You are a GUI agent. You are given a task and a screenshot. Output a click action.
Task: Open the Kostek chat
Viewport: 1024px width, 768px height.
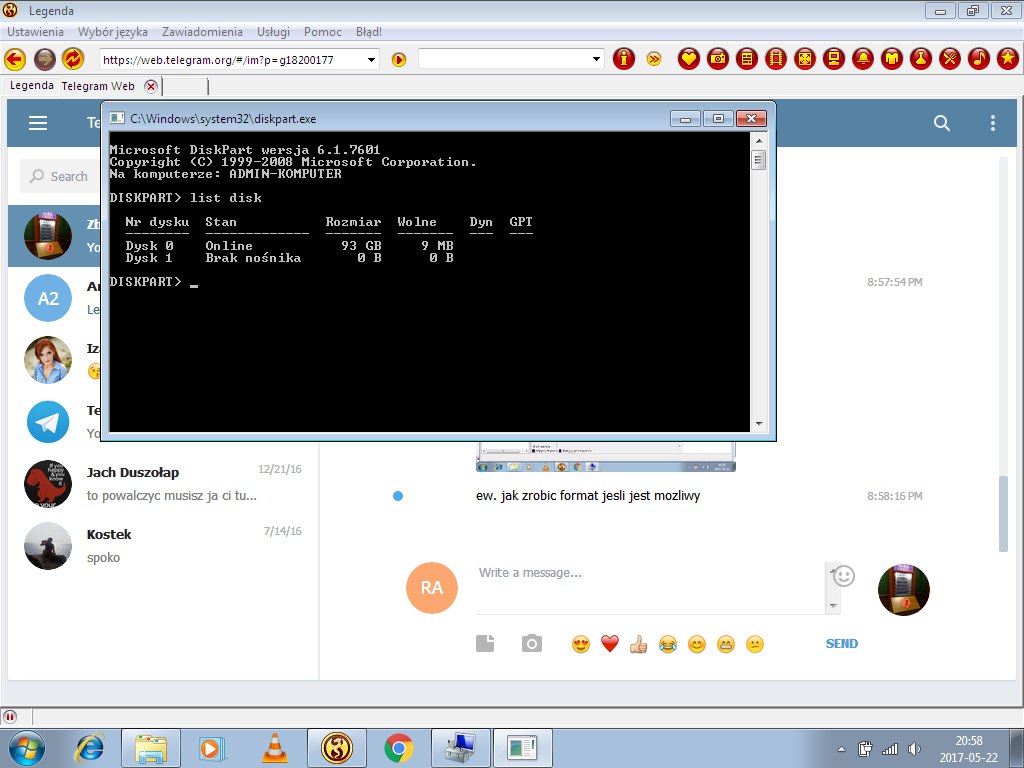pyautogui.click(x=163, y=546)
